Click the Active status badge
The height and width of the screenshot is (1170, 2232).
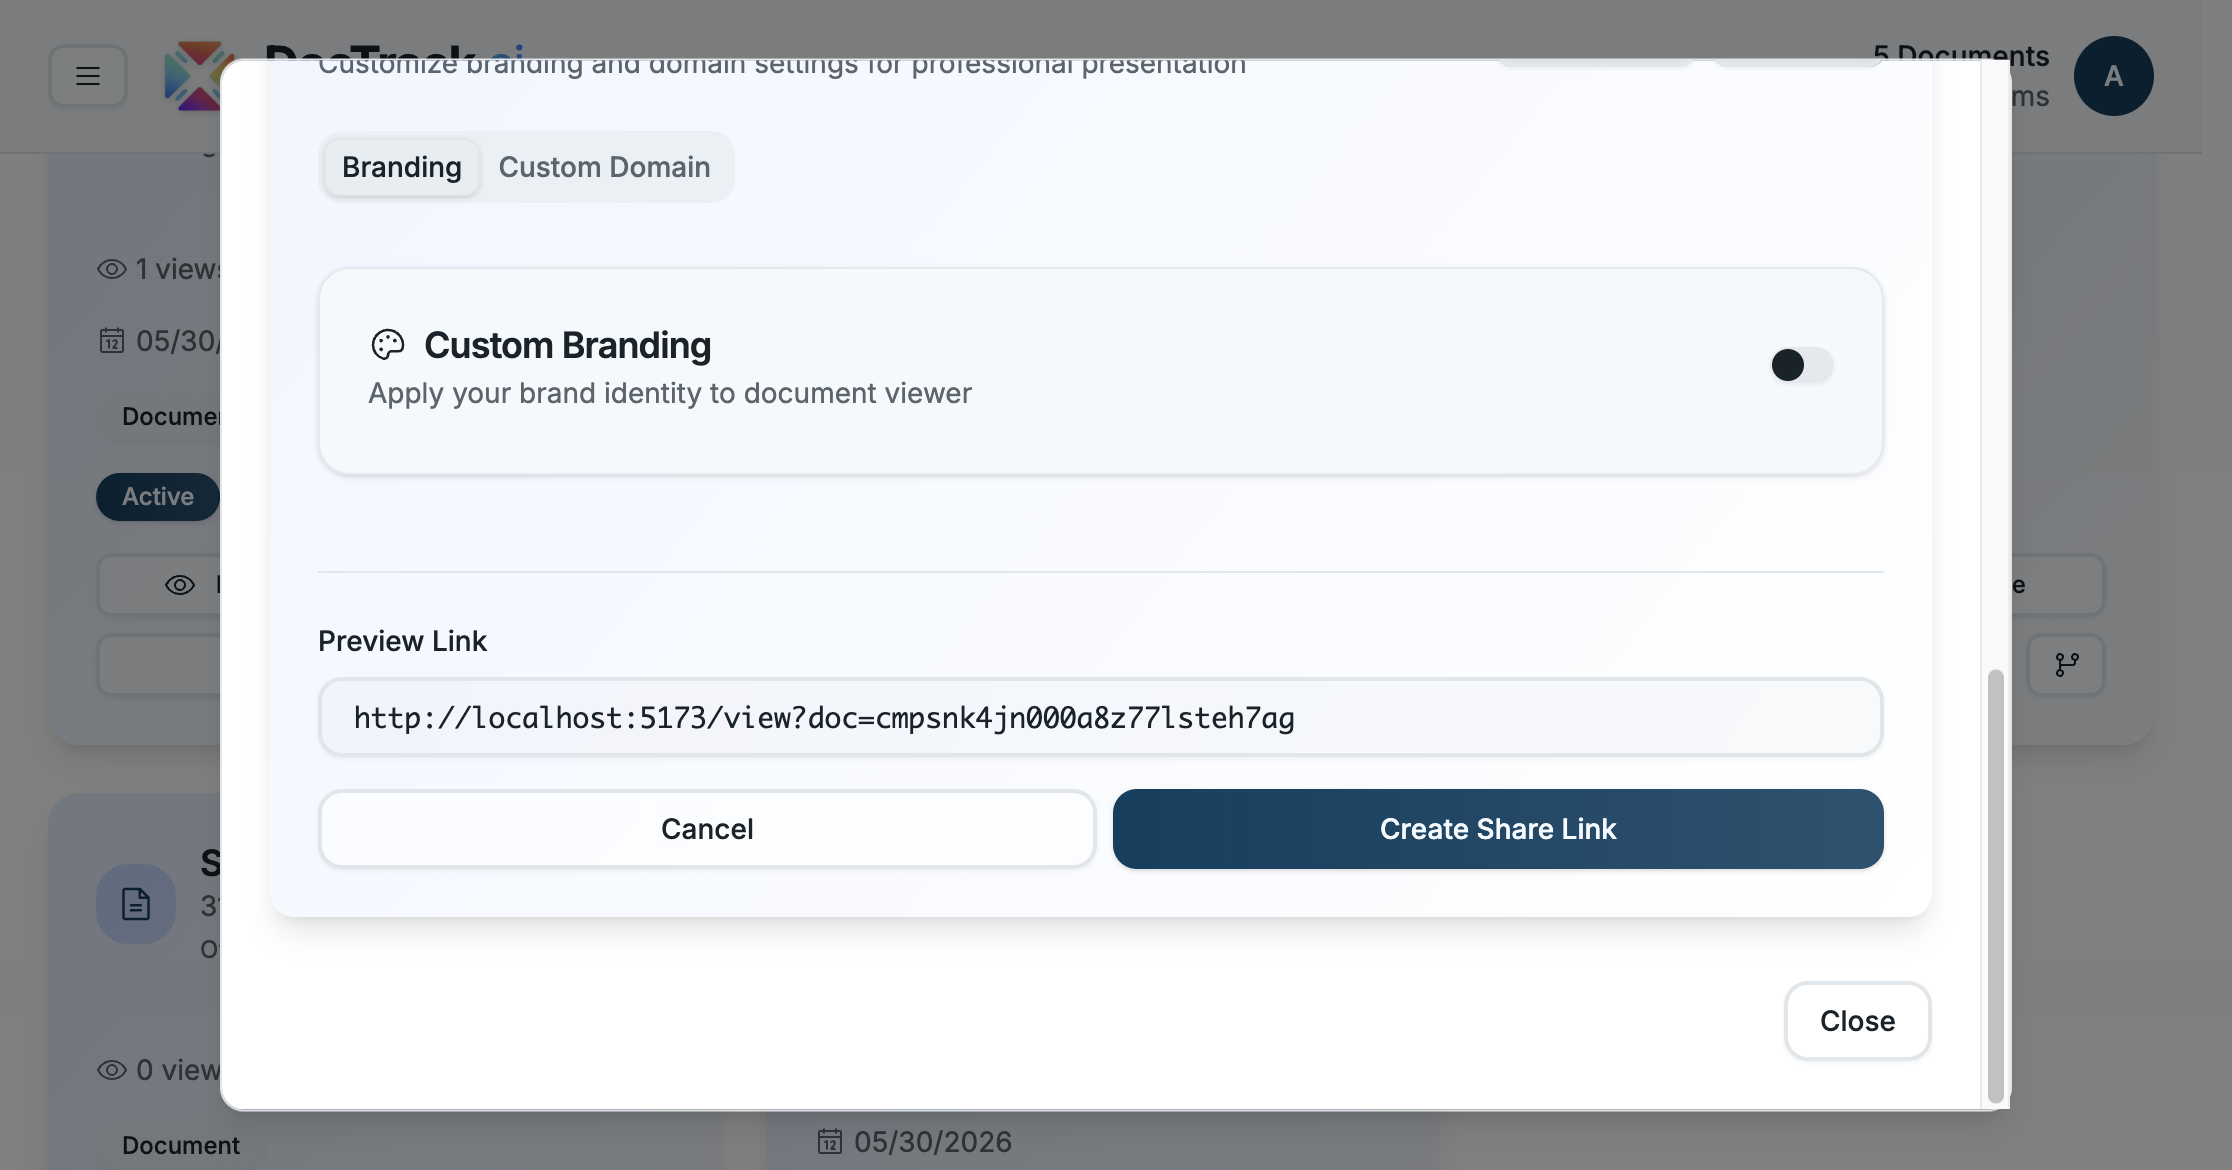pos(158,497)
